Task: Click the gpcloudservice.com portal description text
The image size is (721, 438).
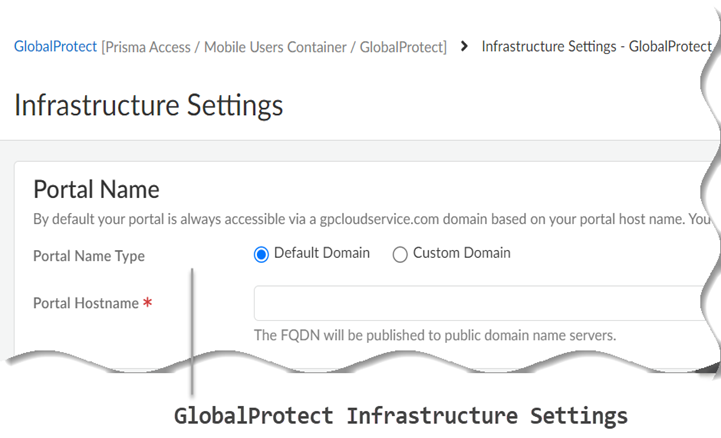Action: click(x=370, y=218)
